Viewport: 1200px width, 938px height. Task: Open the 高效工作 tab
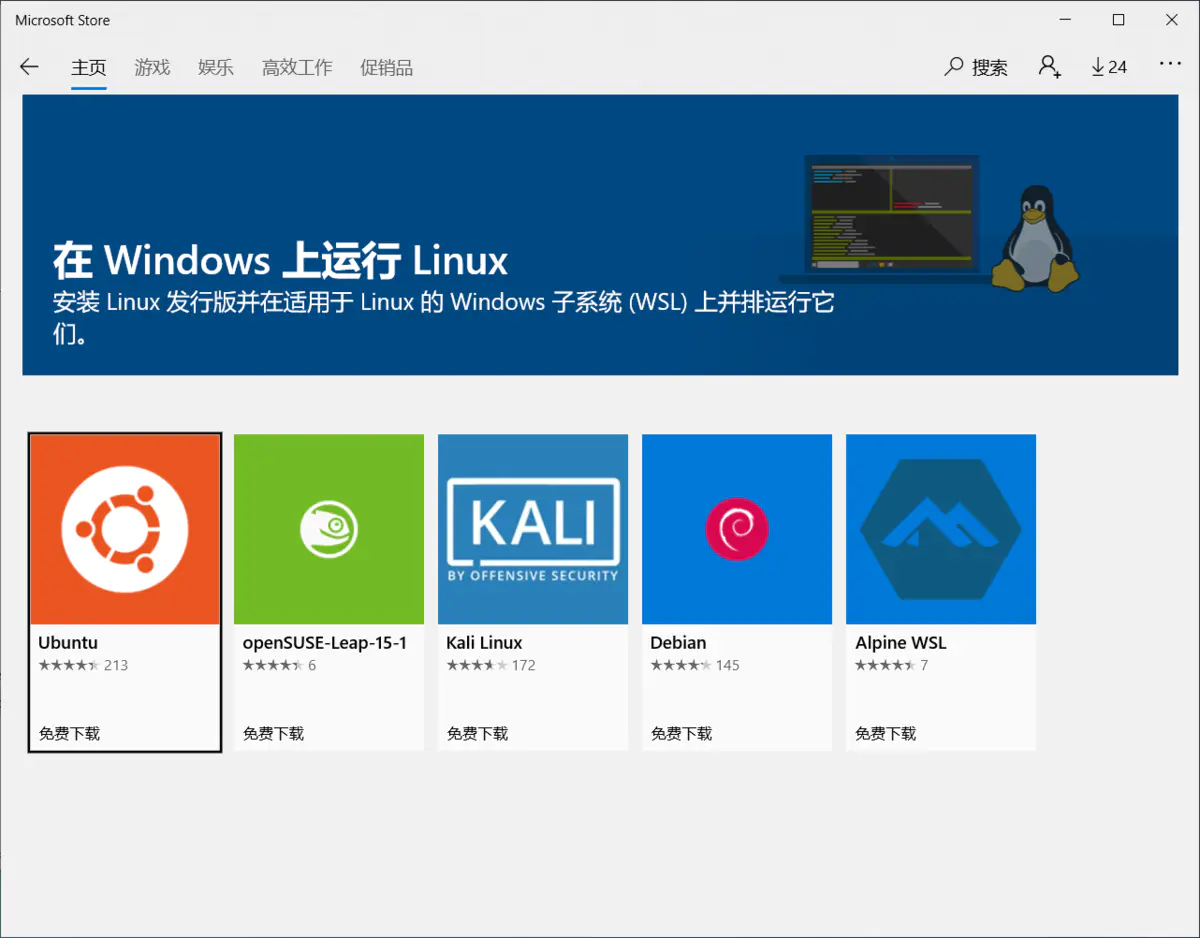(297, 68)
